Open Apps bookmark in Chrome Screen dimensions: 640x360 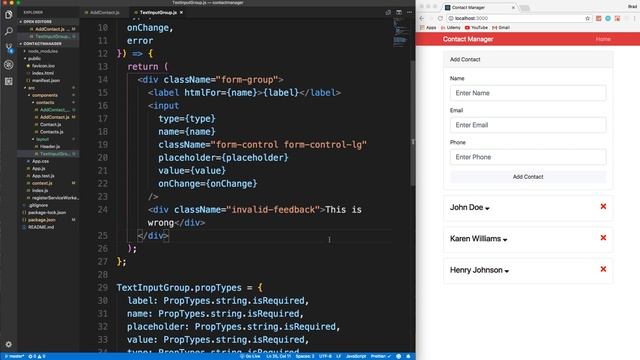coord(428,27)
